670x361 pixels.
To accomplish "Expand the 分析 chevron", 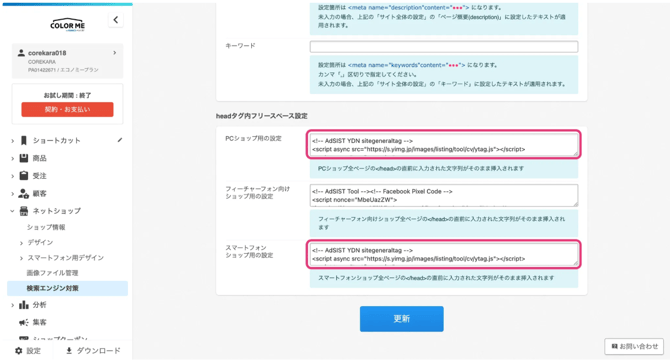I will 12,305.
